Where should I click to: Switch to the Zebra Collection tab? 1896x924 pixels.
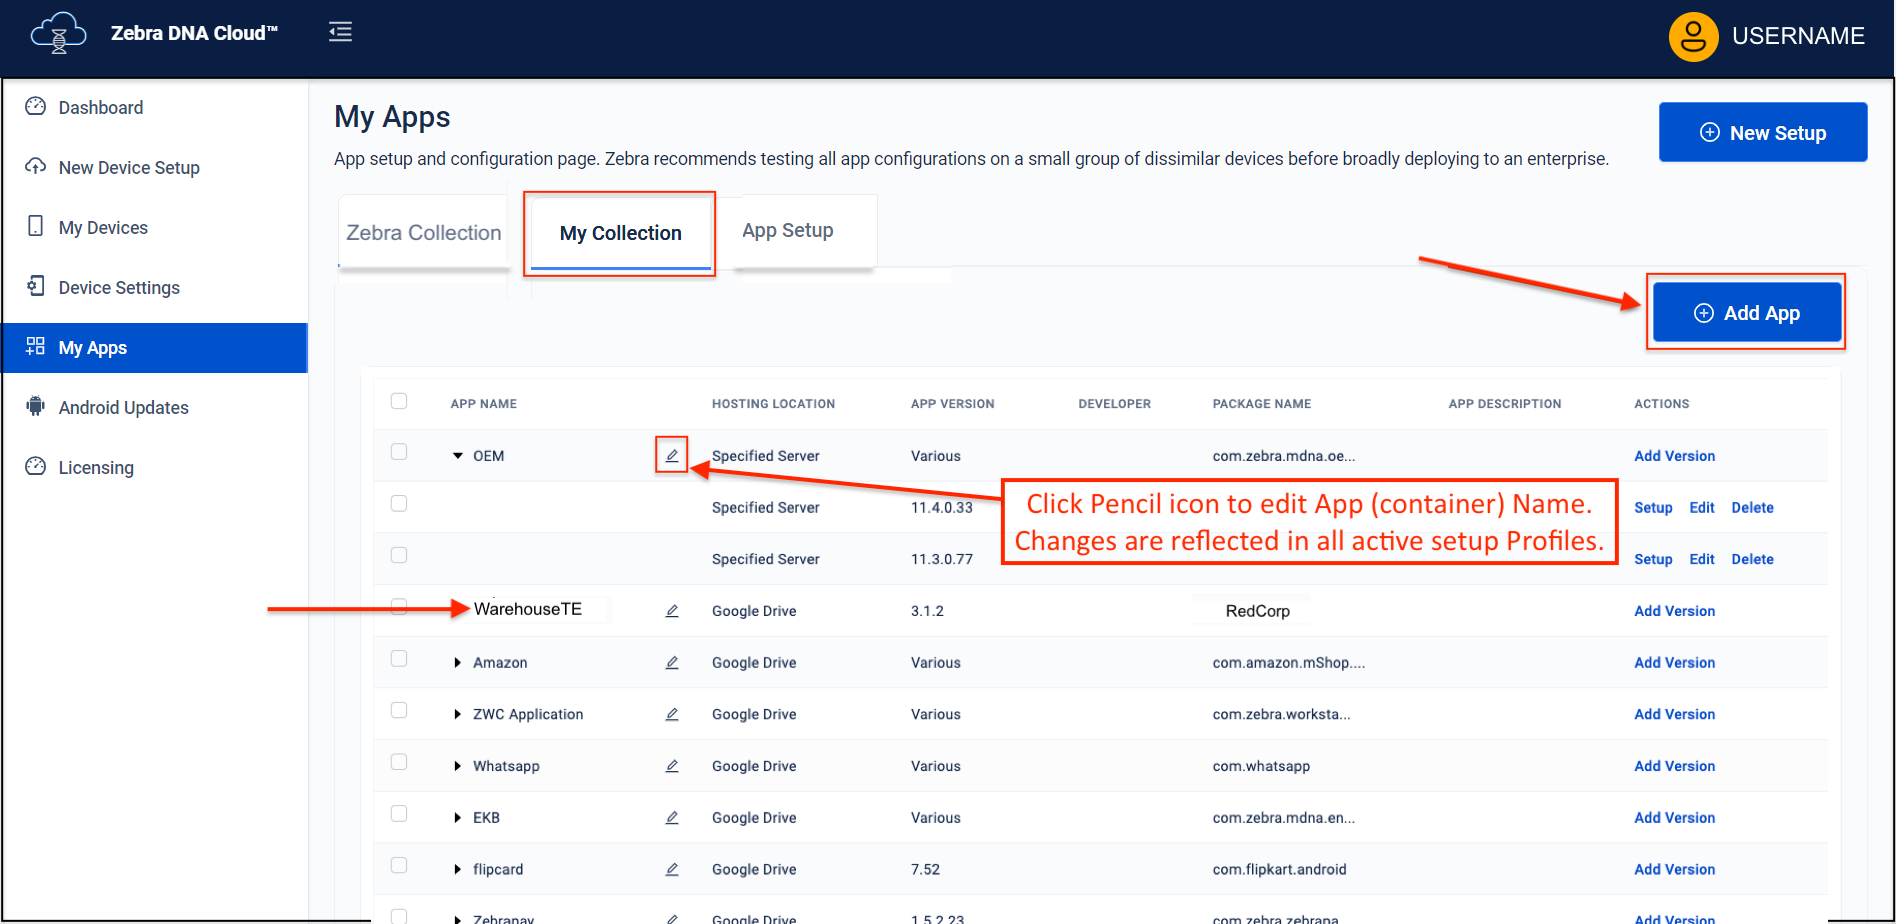coord(423,233)
